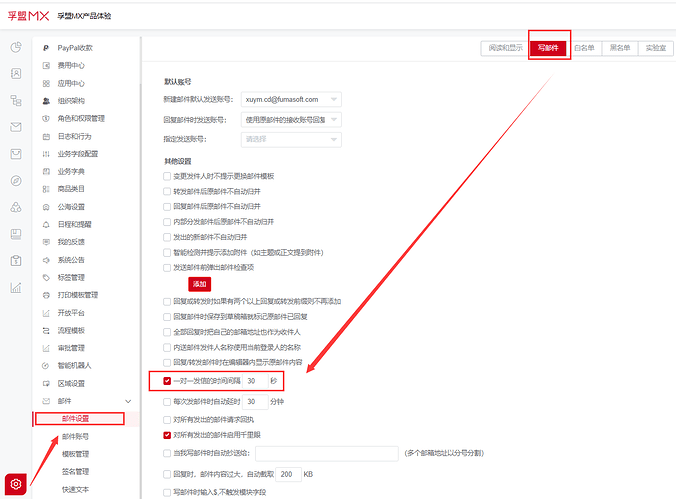
Task: Open the compass icon in left sidebar
Action: (x=16, y=181)
